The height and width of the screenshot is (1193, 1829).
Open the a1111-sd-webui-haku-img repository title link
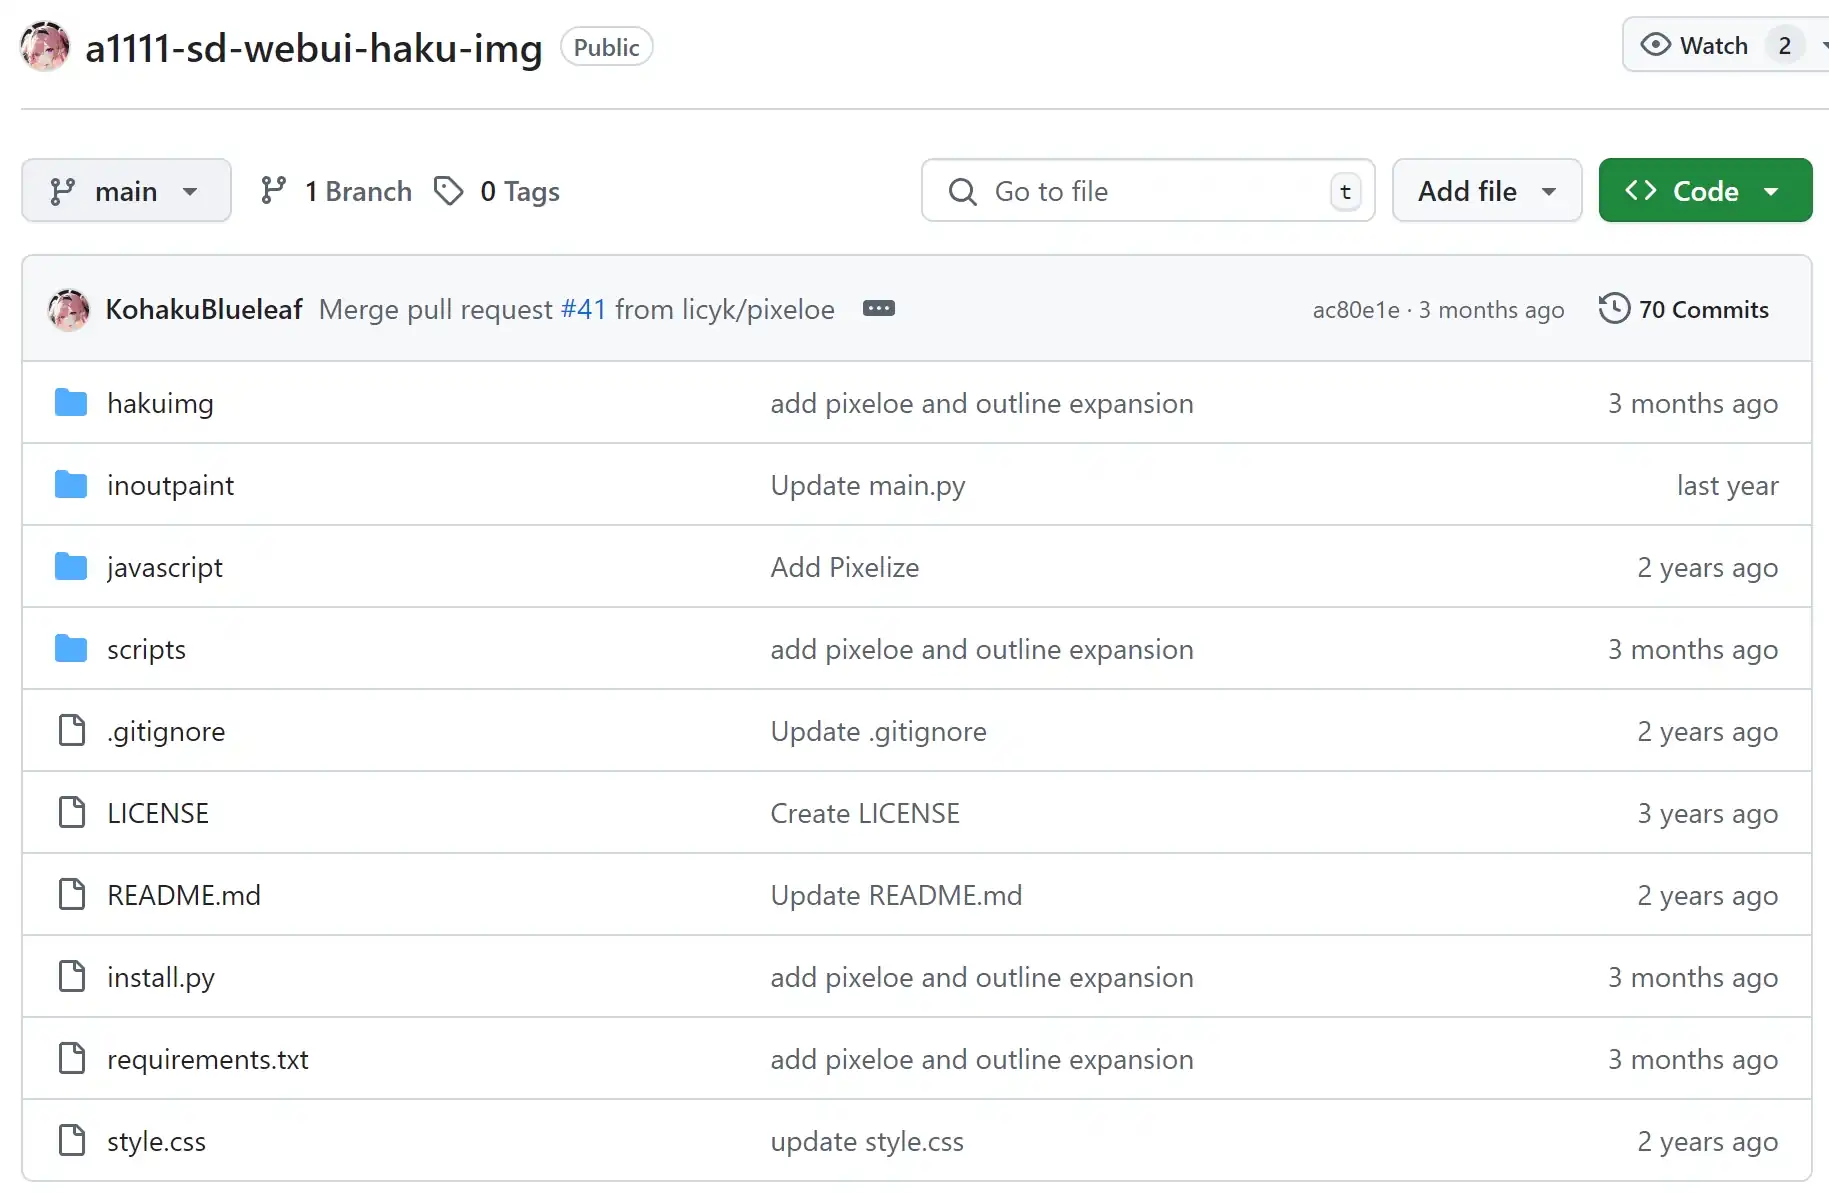click(314, 48)
